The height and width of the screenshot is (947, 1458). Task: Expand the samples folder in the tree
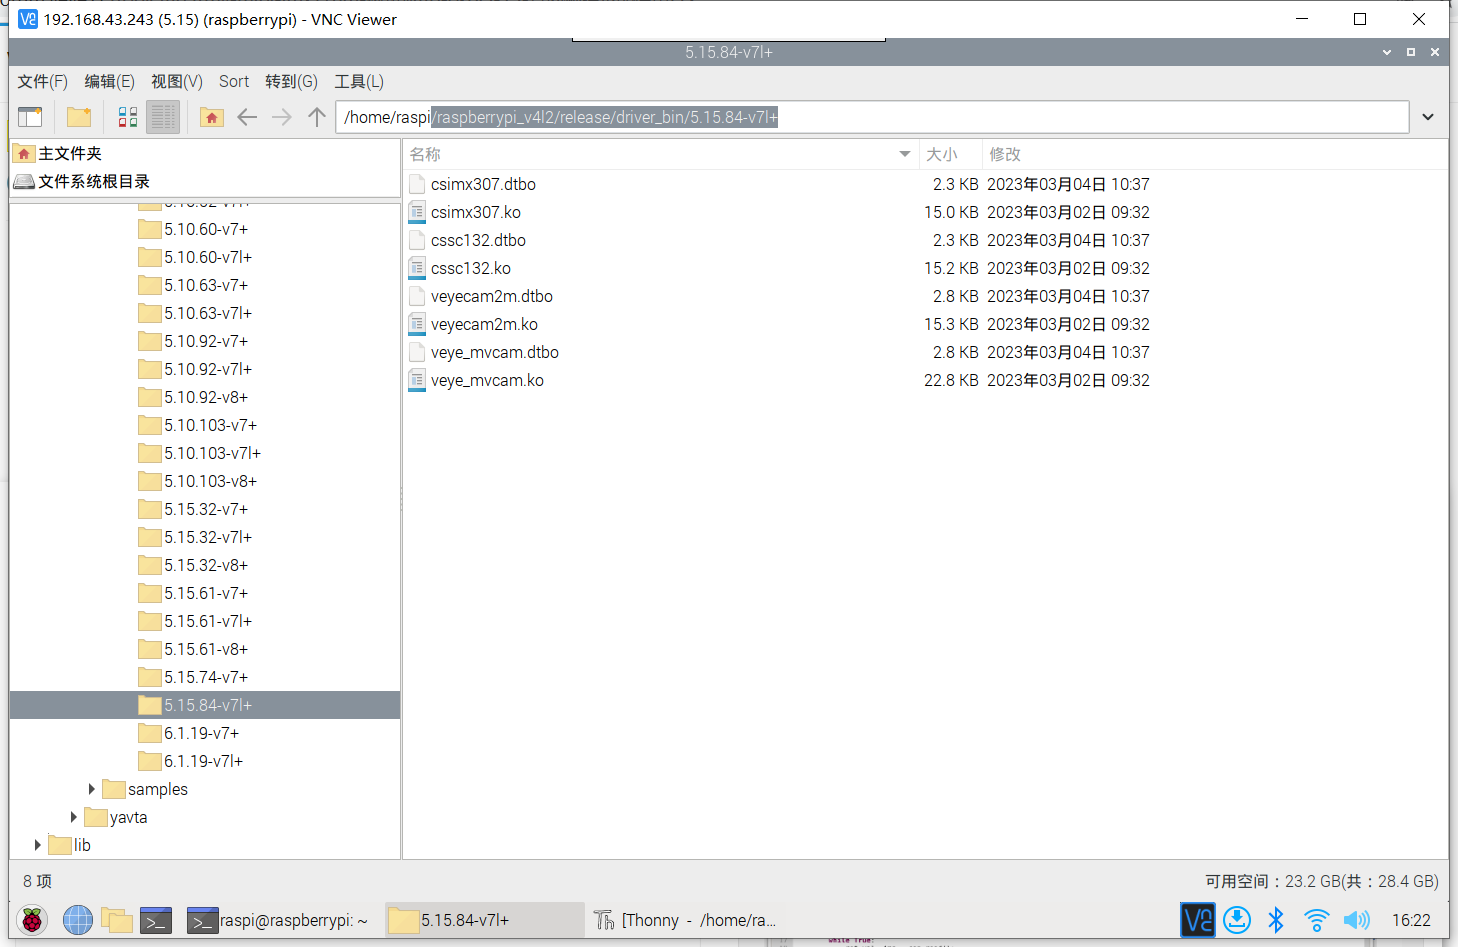pos(92,789)
